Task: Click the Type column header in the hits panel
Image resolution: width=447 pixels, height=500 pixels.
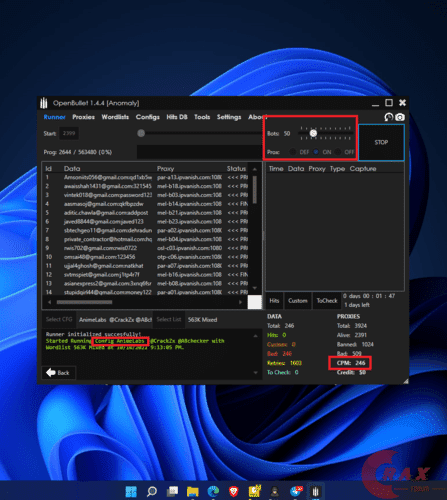Action: pyautogui.click(x=337, y=169)
